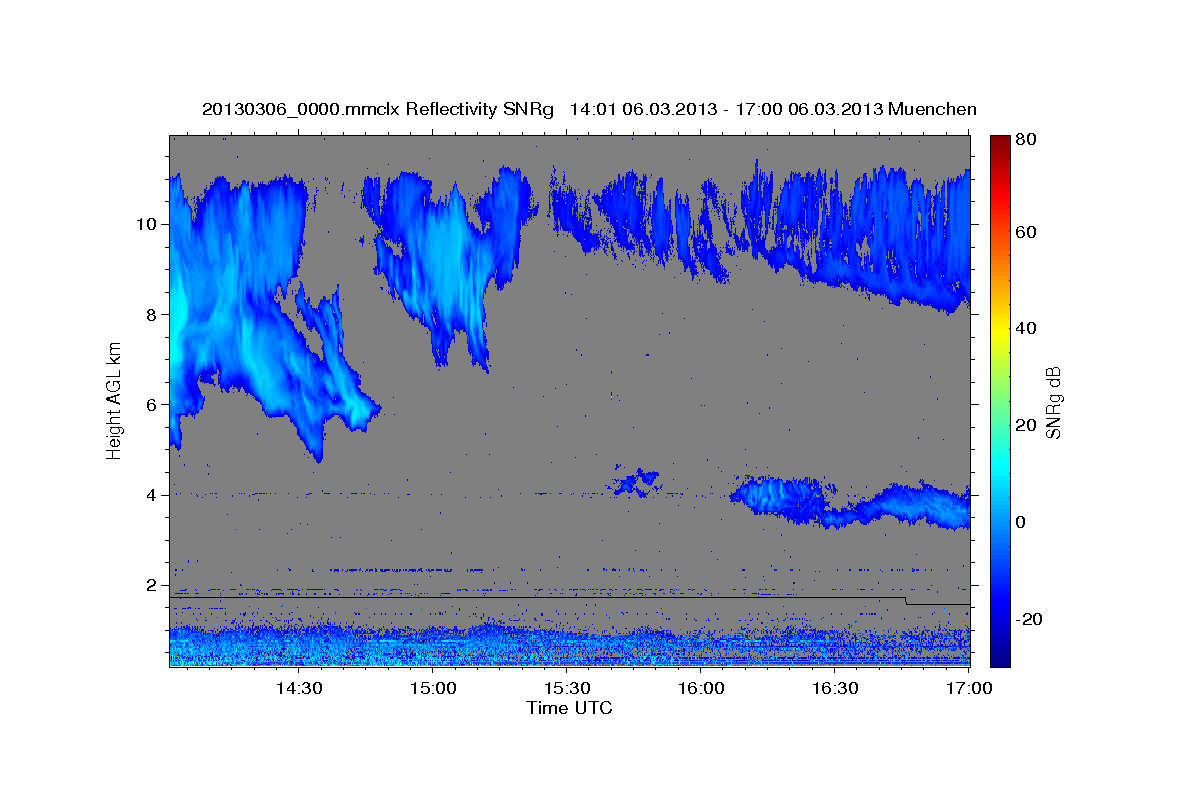Viewport: 1200px width, 800px height.
Task: Click the height tick label 4
Action: (151, 494)
